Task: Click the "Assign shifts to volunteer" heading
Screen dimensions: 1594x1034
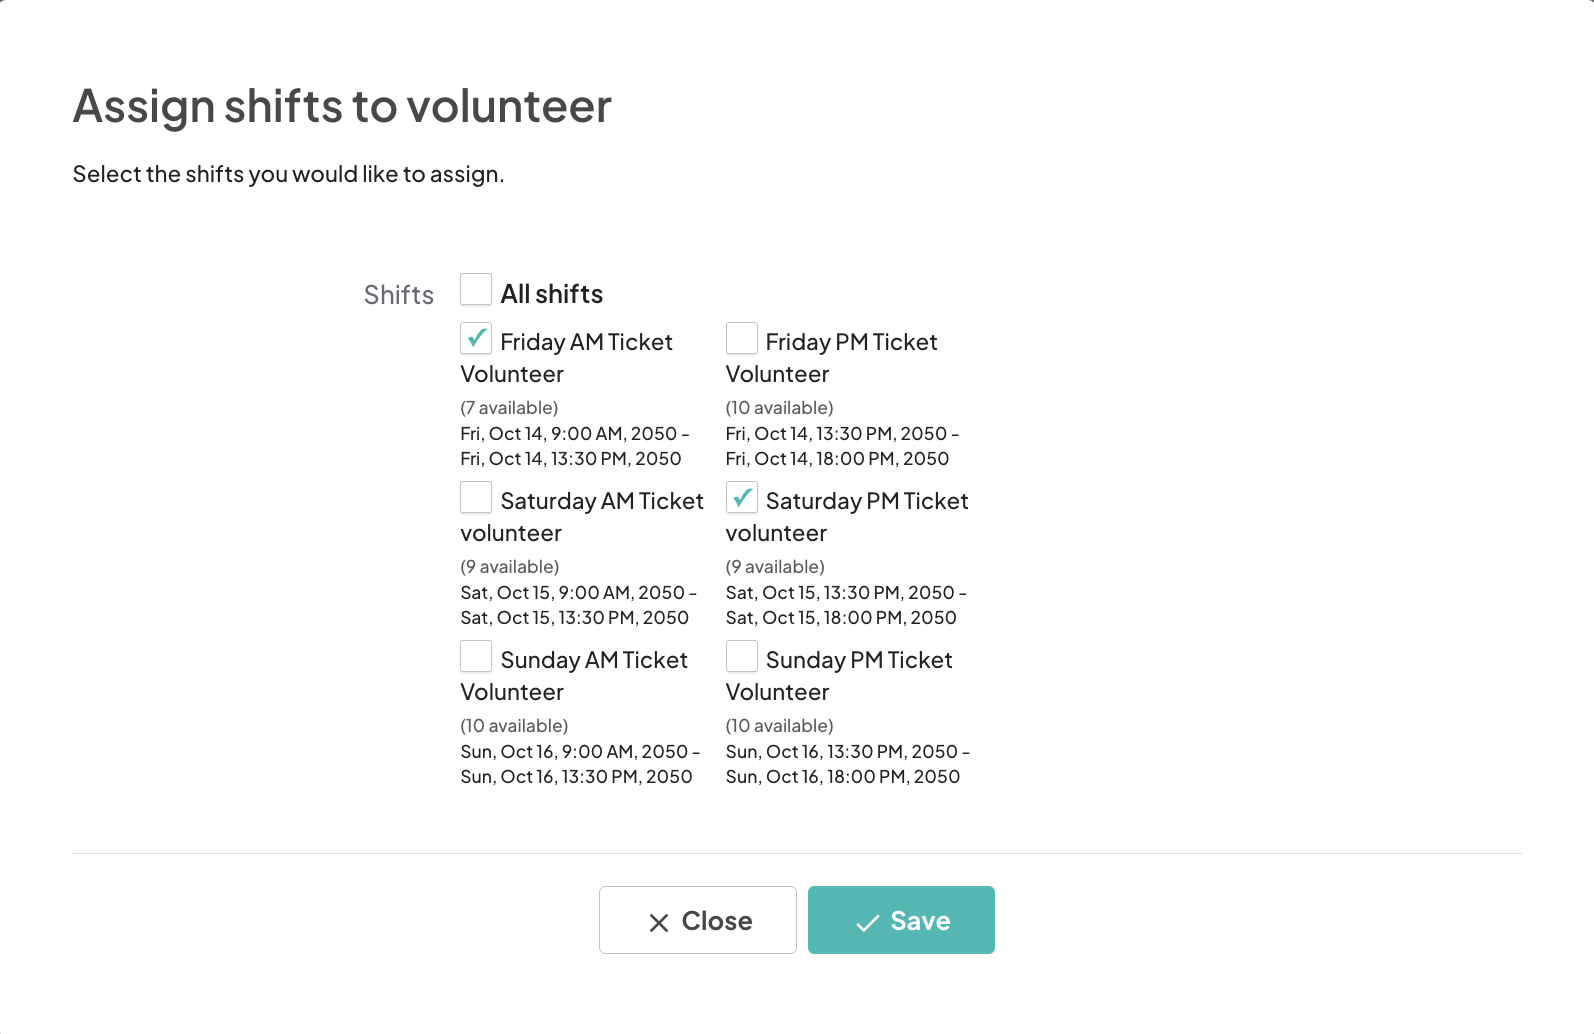Action: click(342, 106)
